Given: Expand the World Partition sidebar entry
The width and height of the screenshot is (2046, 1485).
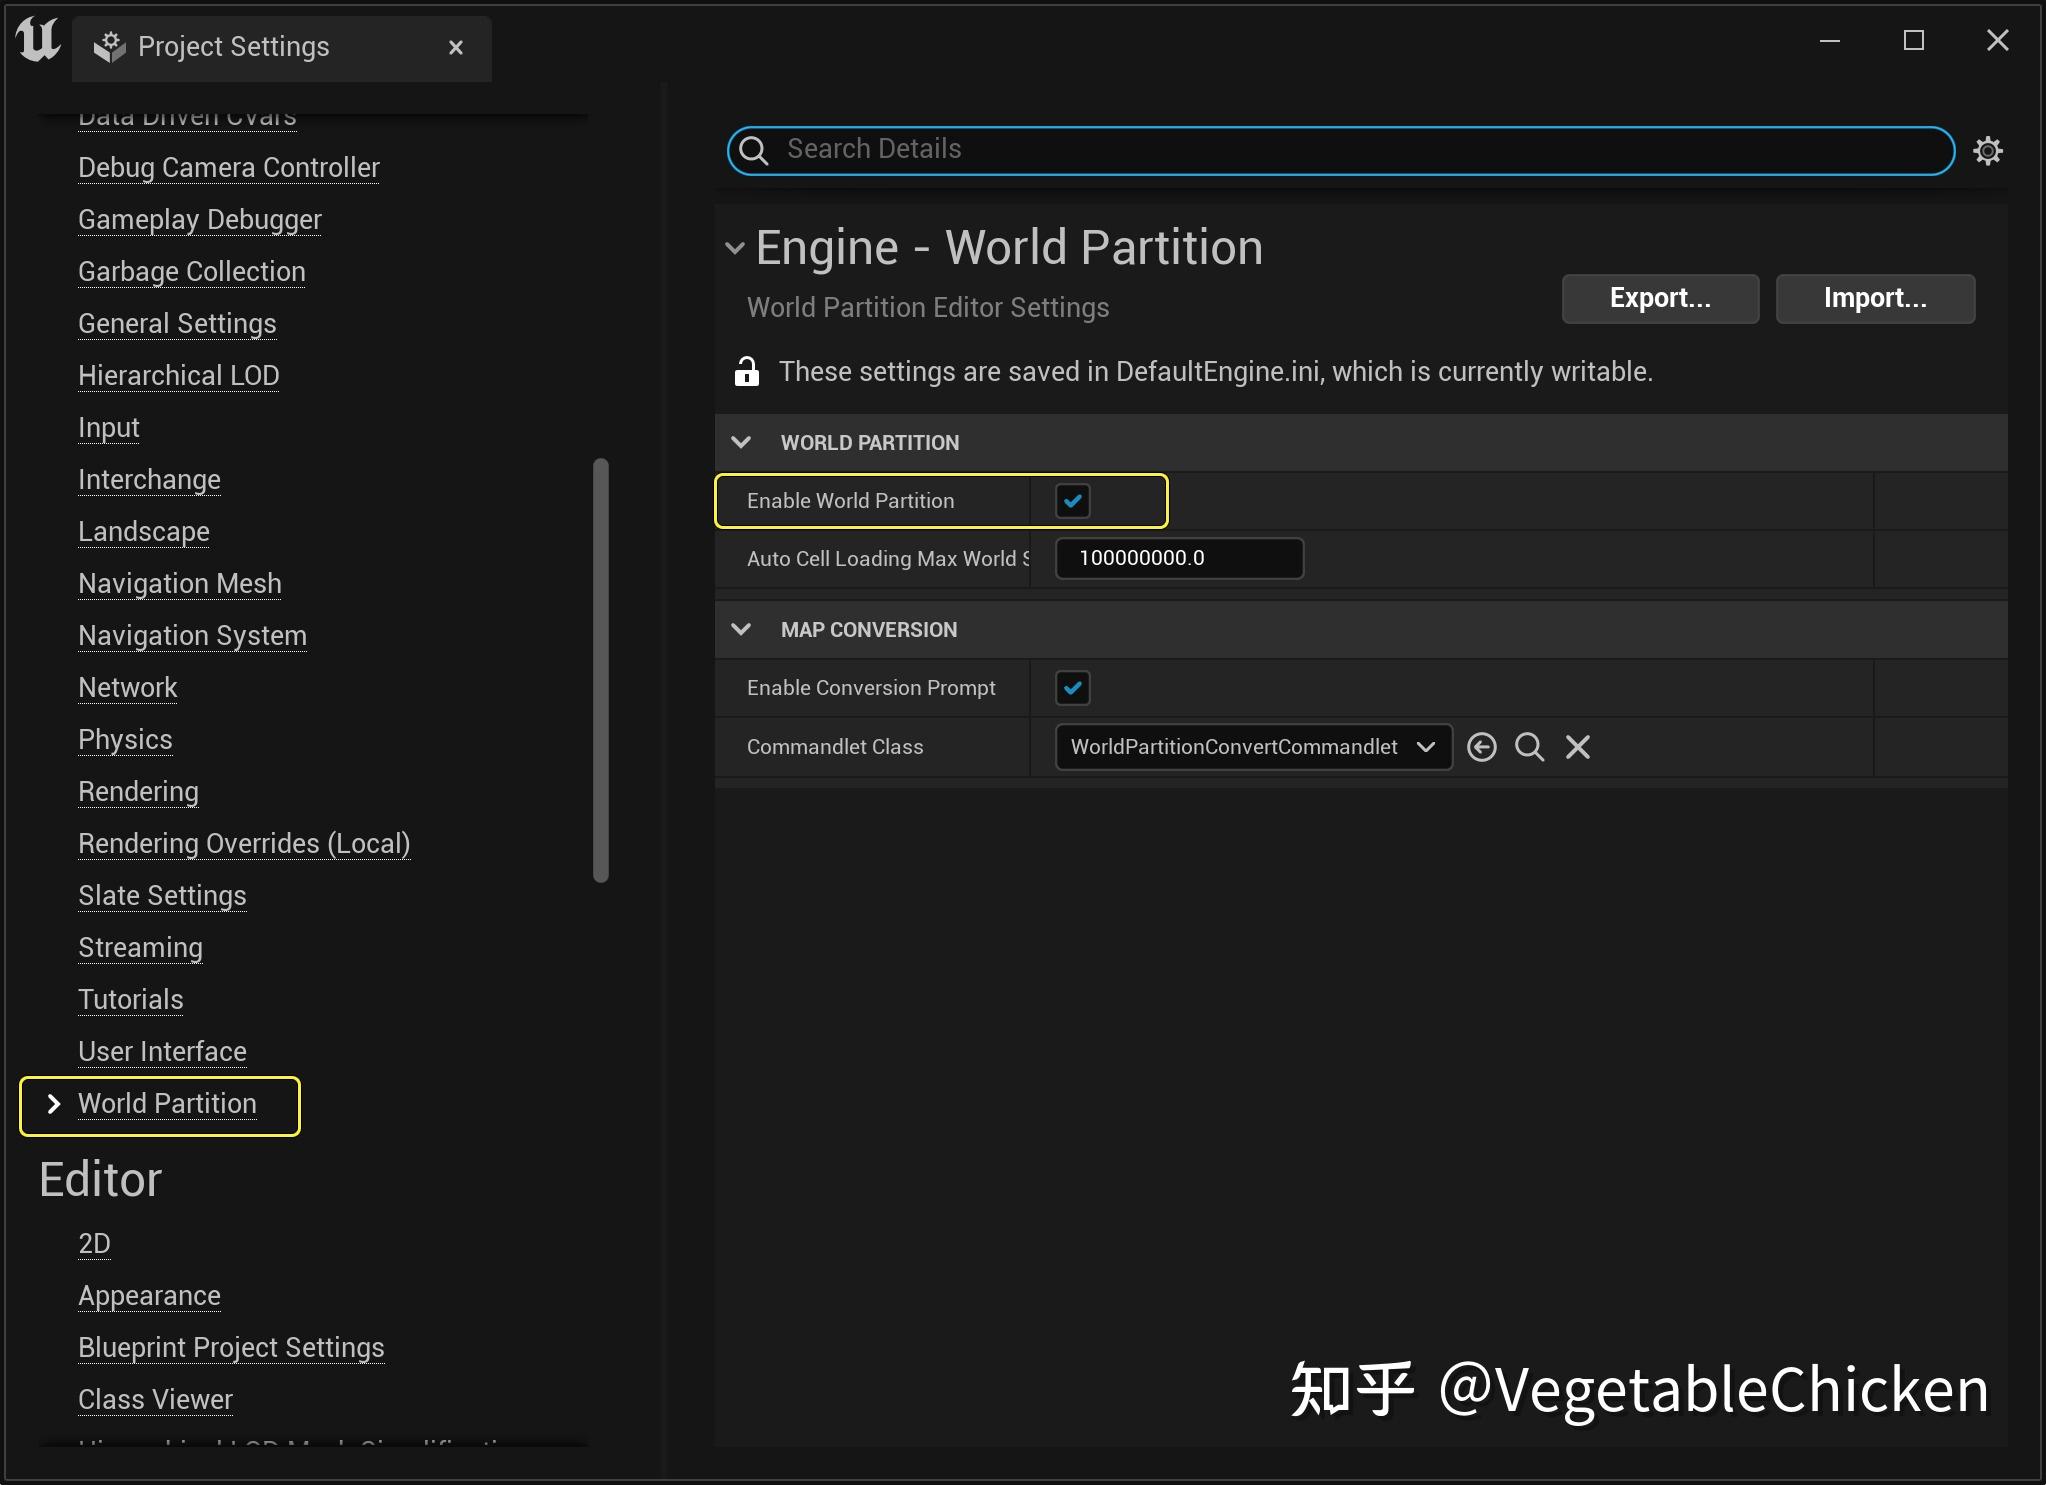Looking at the screenshot, I should tap(53, 1104).
